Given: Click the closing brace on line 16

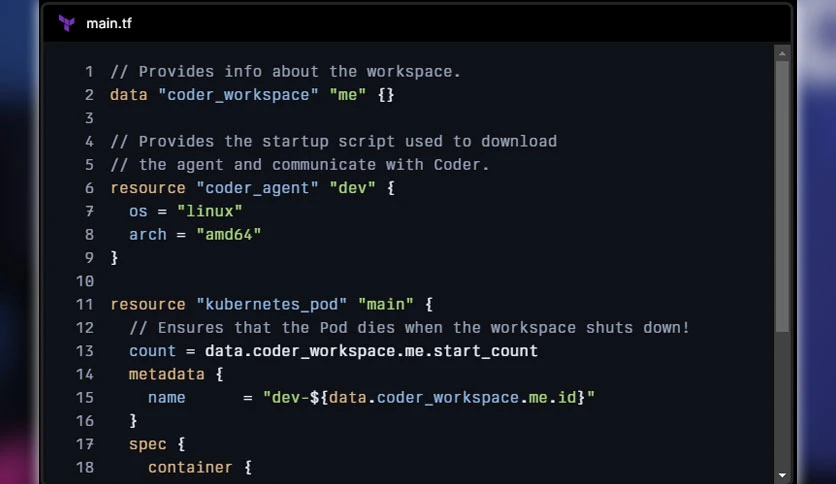Looking at the screenshot, I should pyautogui.click(x=133, y=421).
